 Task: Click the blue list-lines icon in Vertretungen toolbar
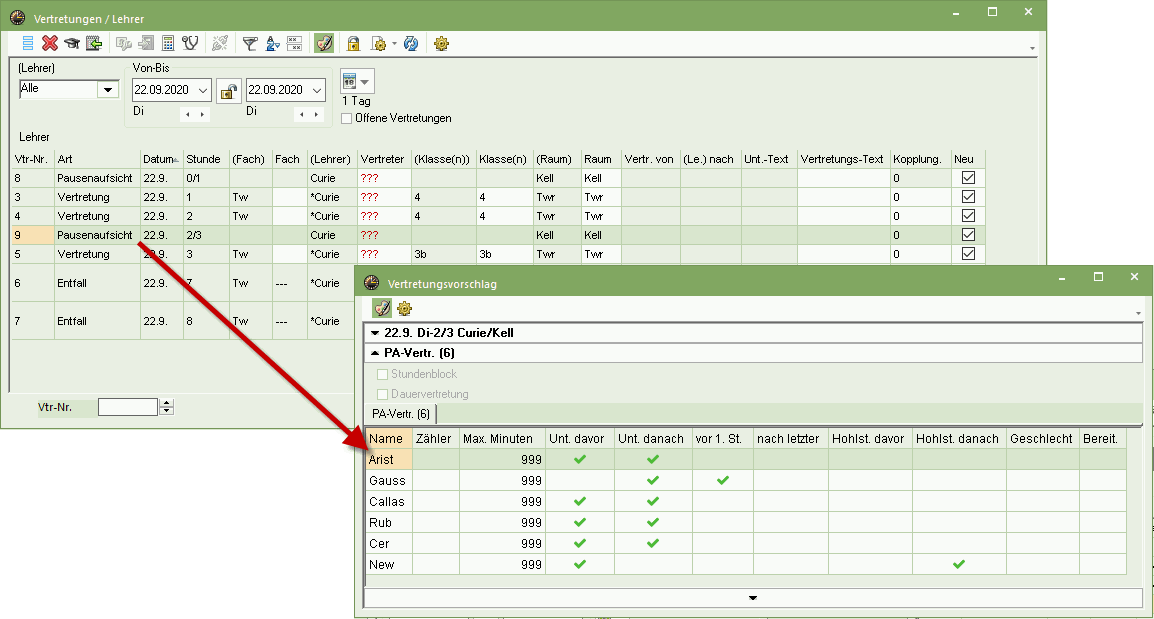click(28, 43)
